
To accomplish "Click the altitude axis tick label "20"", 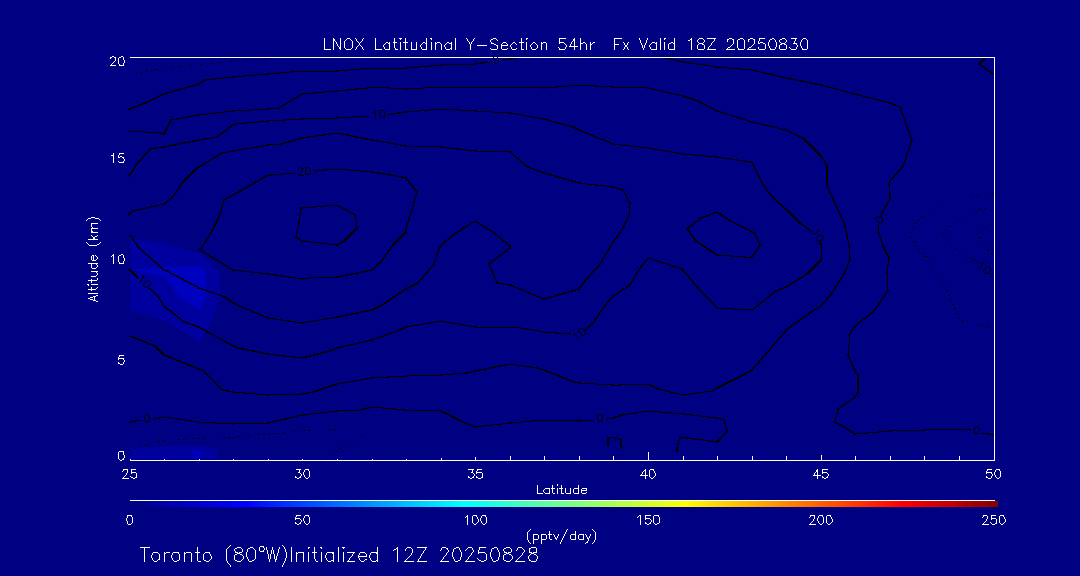I will (118, 60).
